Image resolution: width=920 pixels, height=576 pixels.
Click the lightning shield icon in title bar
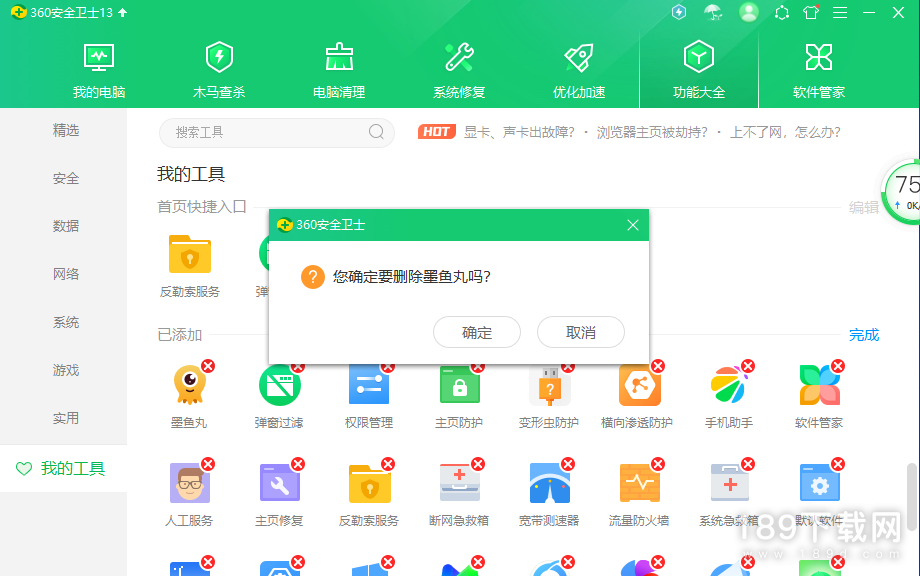(x=679, y=12)
